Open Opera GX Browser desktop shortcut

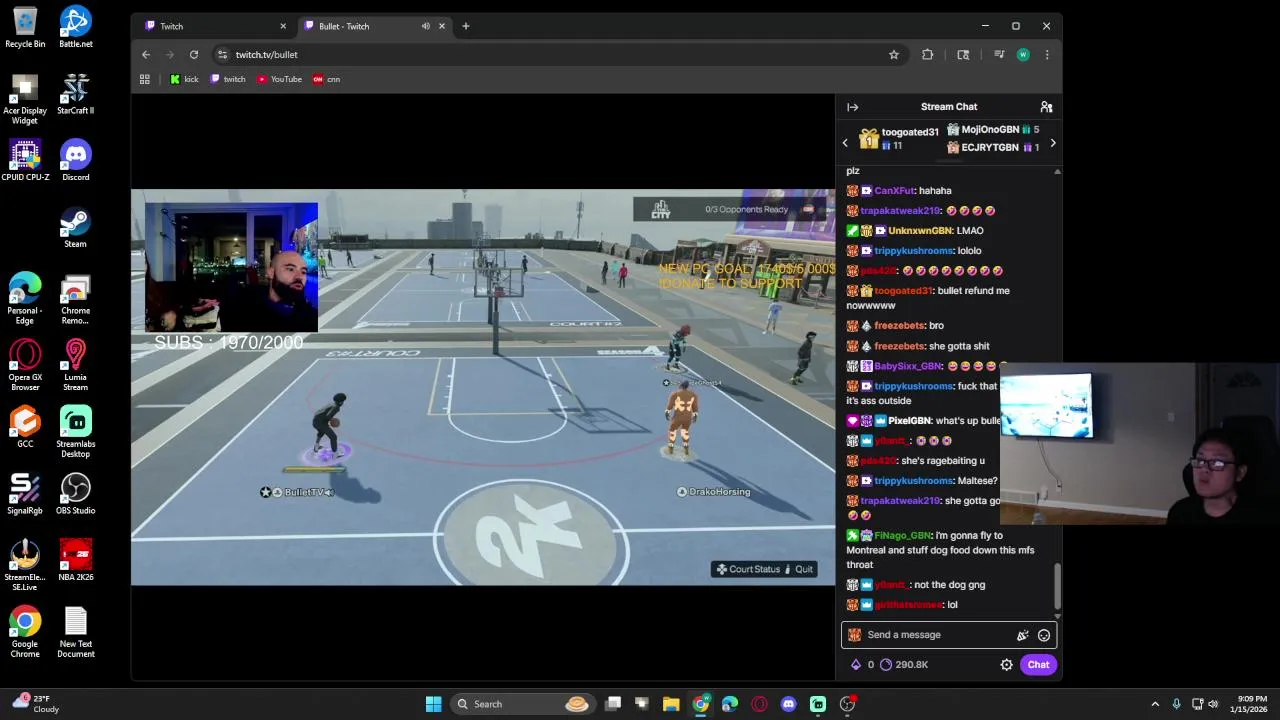coord(25,365)
